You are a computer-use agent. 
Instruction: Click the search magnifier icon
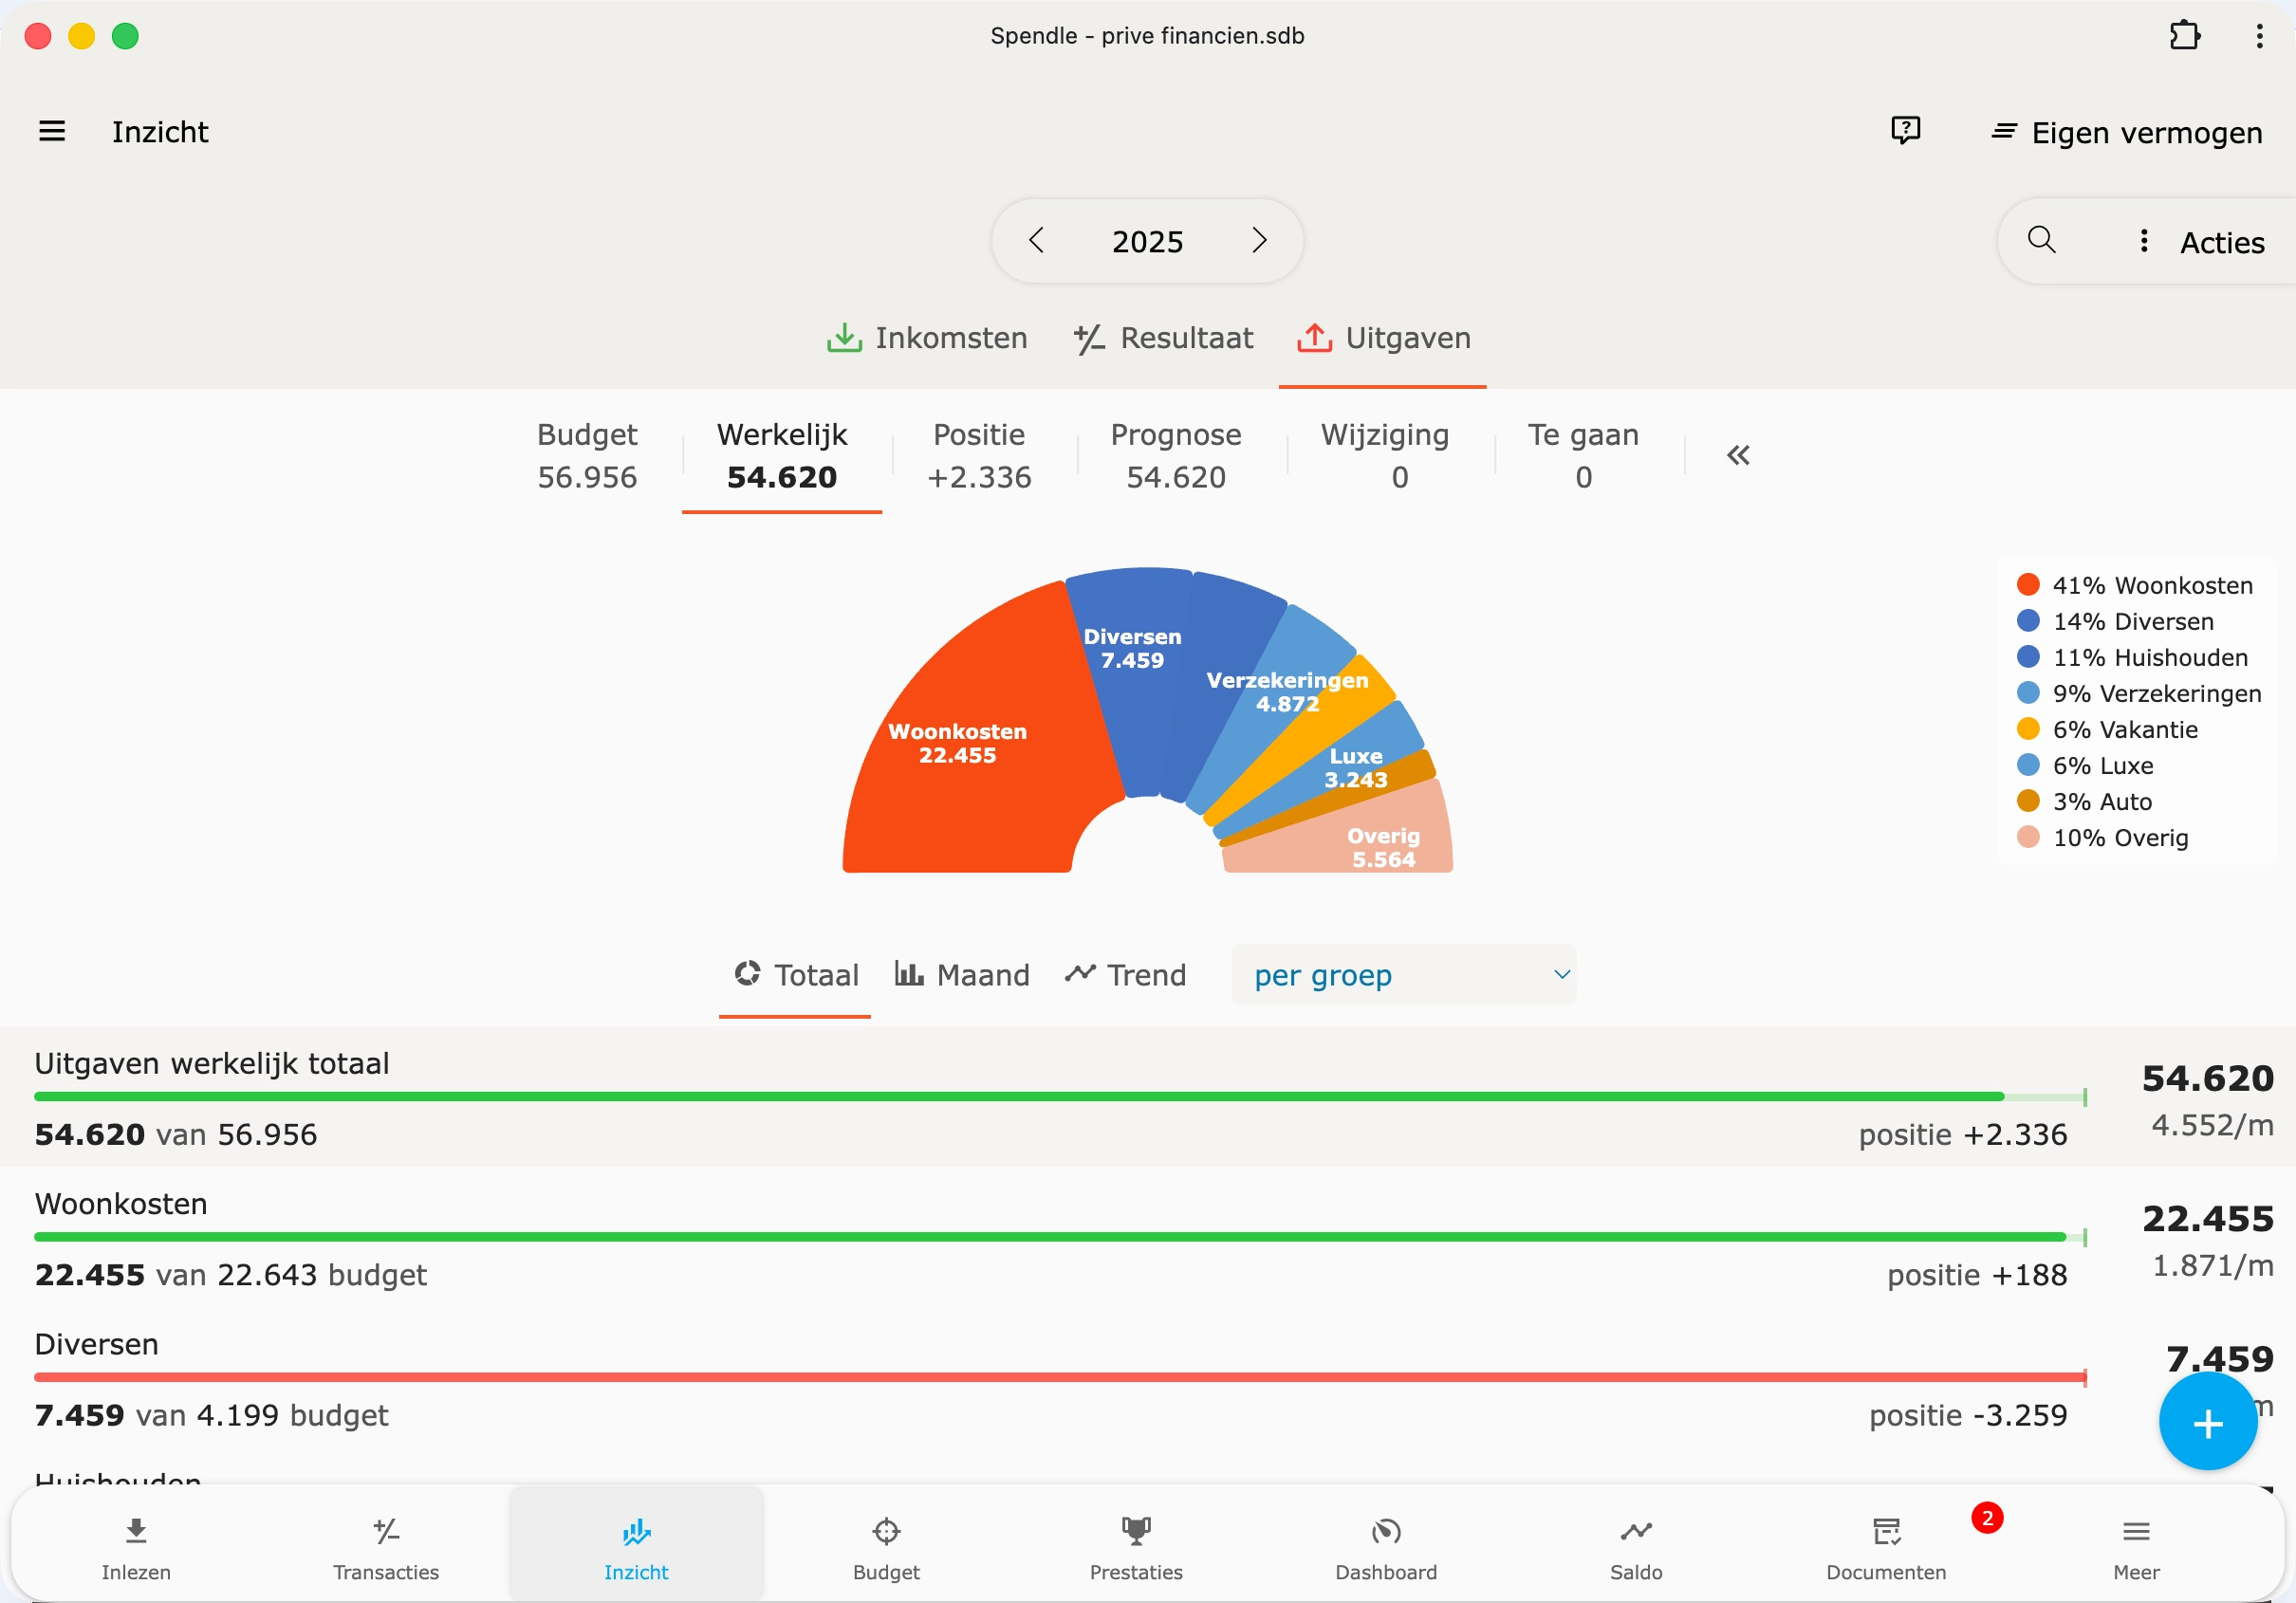point(2041,240)
